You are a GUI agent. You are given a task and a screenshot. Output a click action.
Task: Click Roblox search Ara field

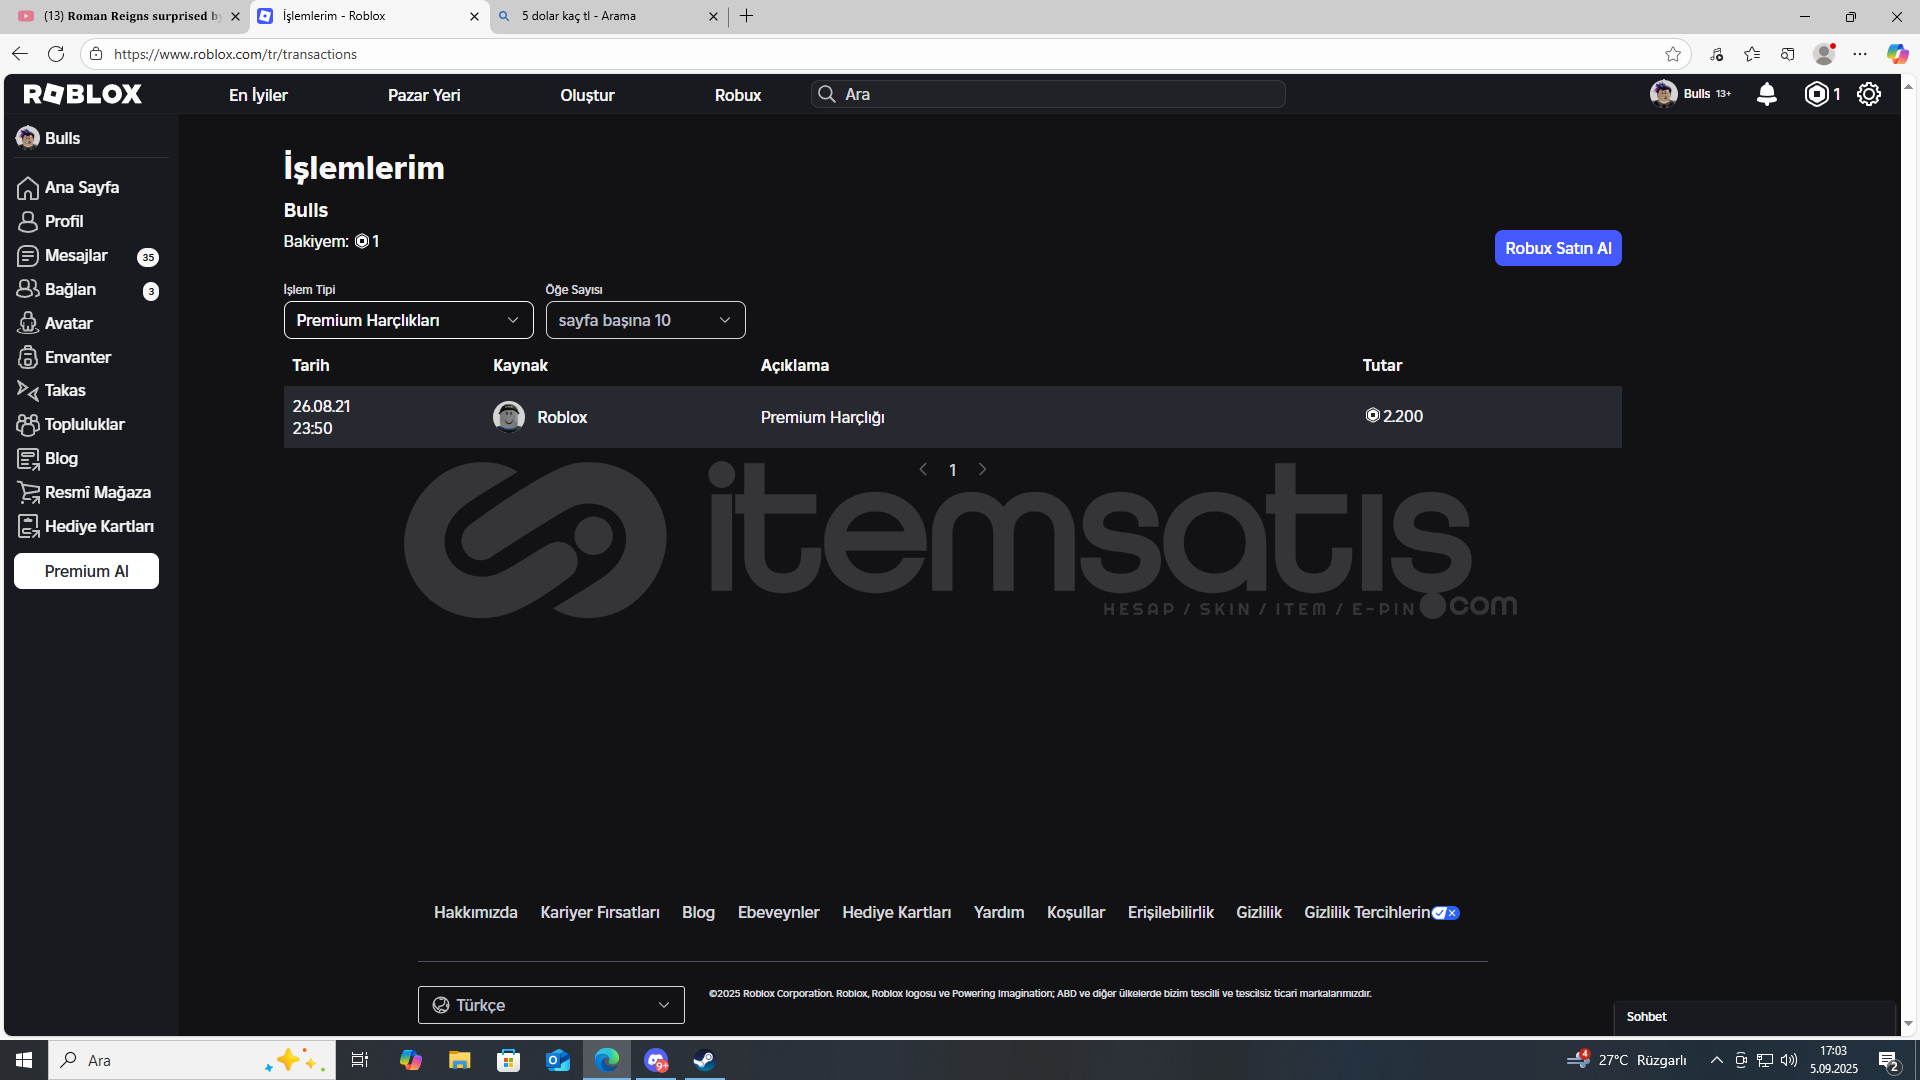point(1048,94)
